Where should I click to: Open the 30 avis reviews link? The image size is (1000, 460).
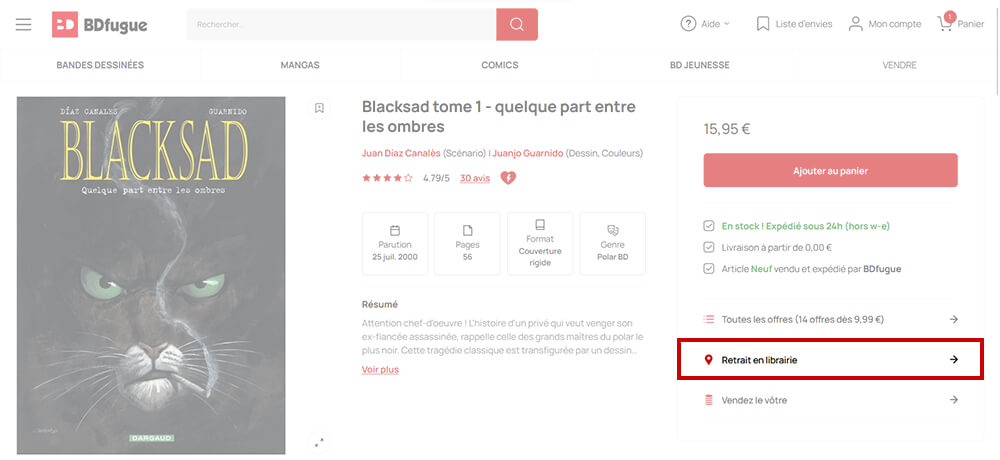(475, 178)
